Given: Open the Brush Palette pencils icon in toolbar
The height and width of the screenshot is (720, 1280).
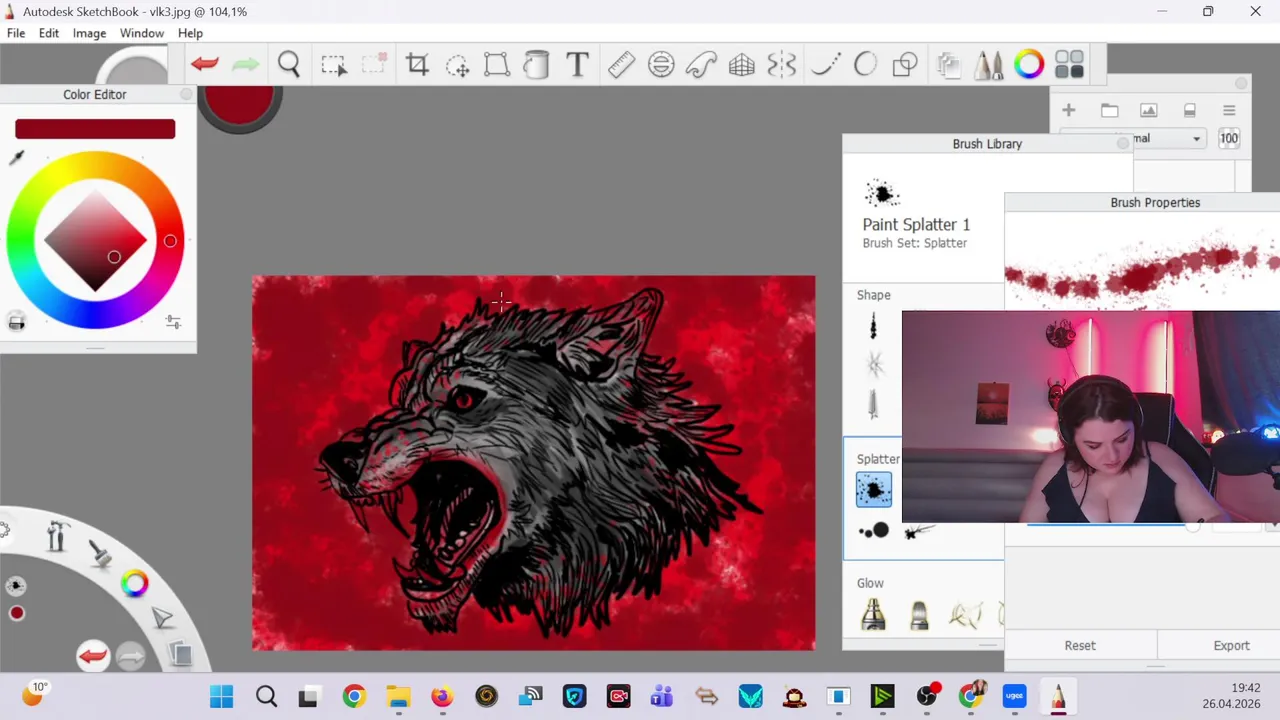Looking at the screenshot, I should pyautogui.click(x=989, y=65).
